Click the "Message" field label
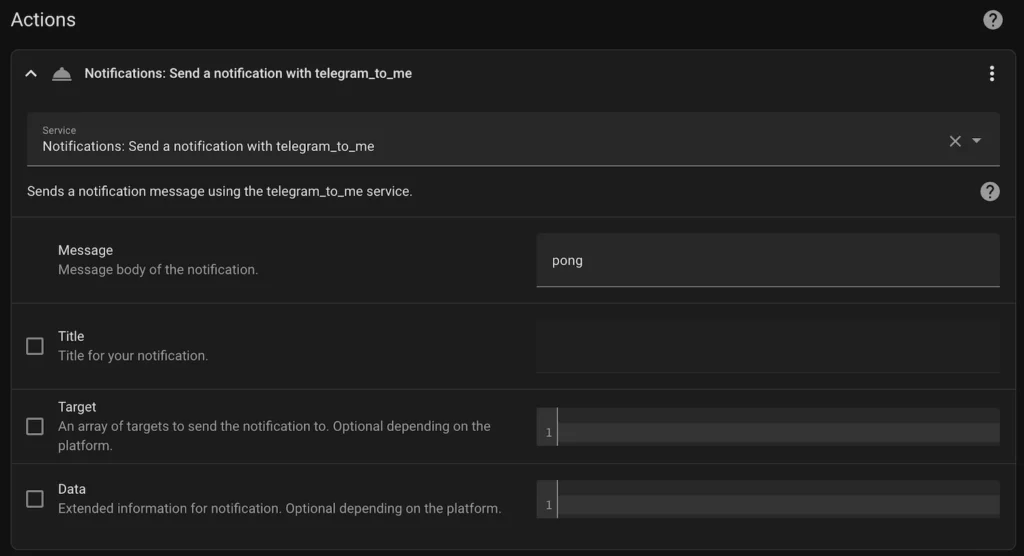Image resolution: width=1024 pixels, height=556 pixels. 85,250
